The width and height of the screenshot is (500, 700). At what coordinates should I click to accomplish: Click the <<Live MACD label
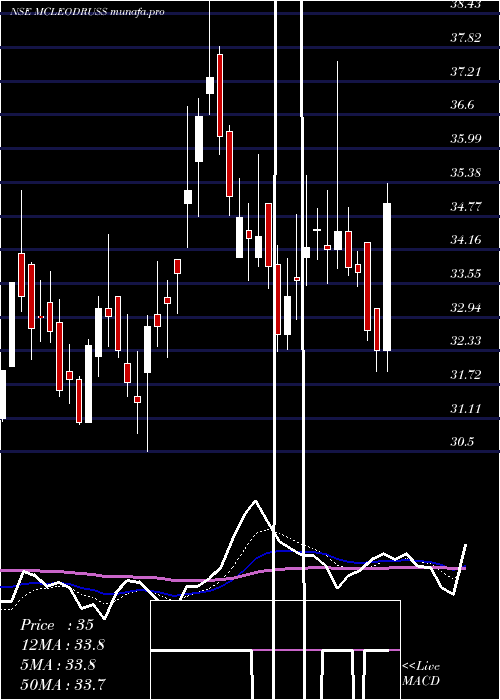[x=421, y=673]
